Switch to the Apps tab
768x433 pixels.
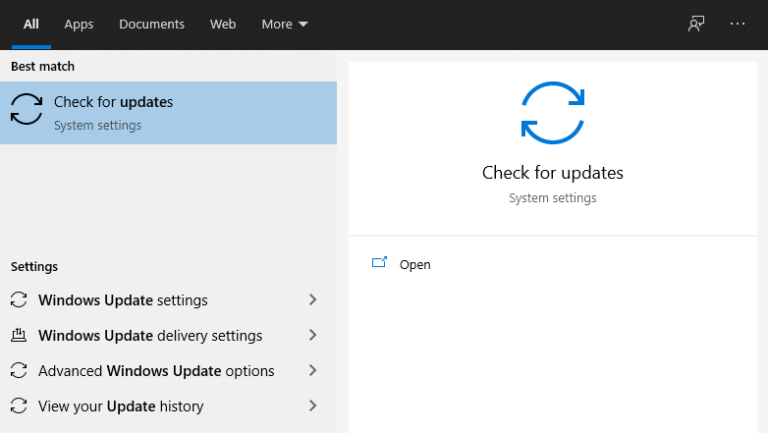click(79, 24)
